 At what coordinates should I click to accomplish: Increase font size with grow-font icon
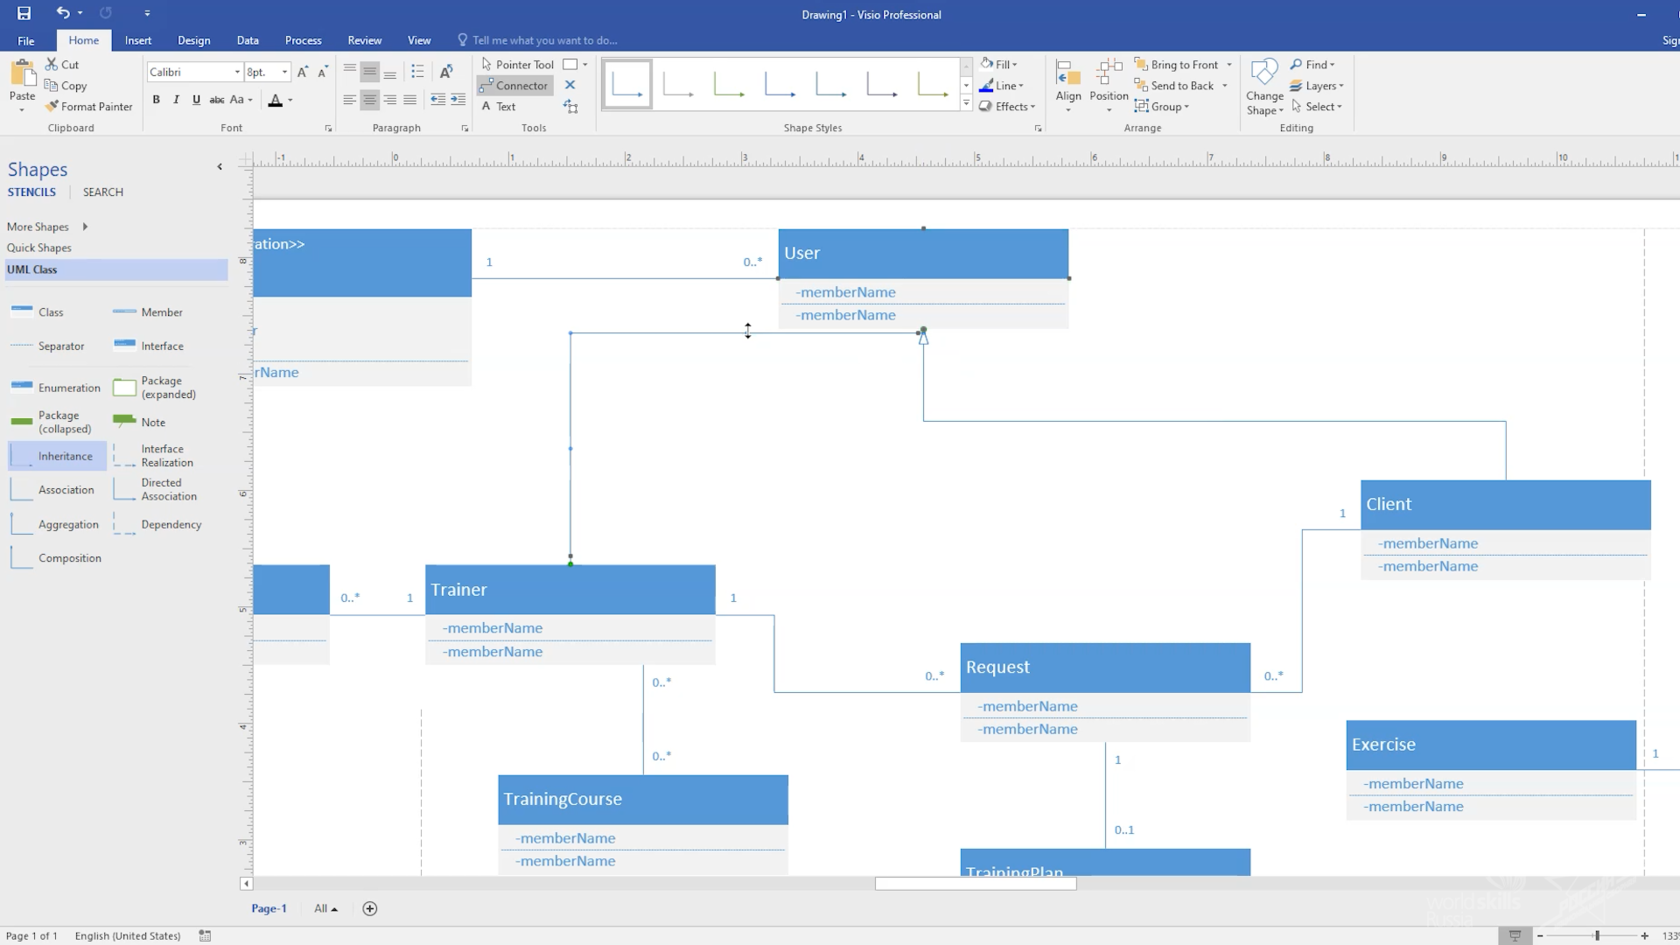pos(303,72)
